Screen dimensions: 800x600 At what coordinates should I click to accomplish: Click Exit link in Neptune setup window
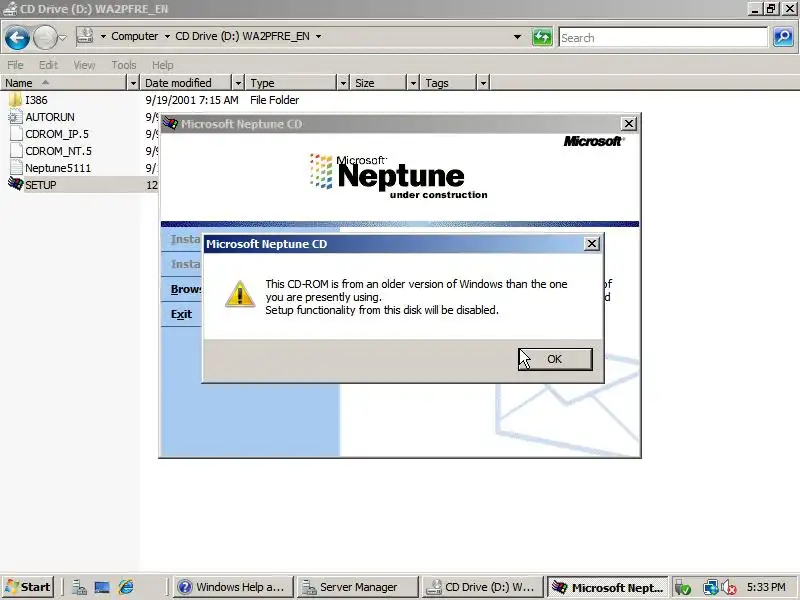coord(181,314)
